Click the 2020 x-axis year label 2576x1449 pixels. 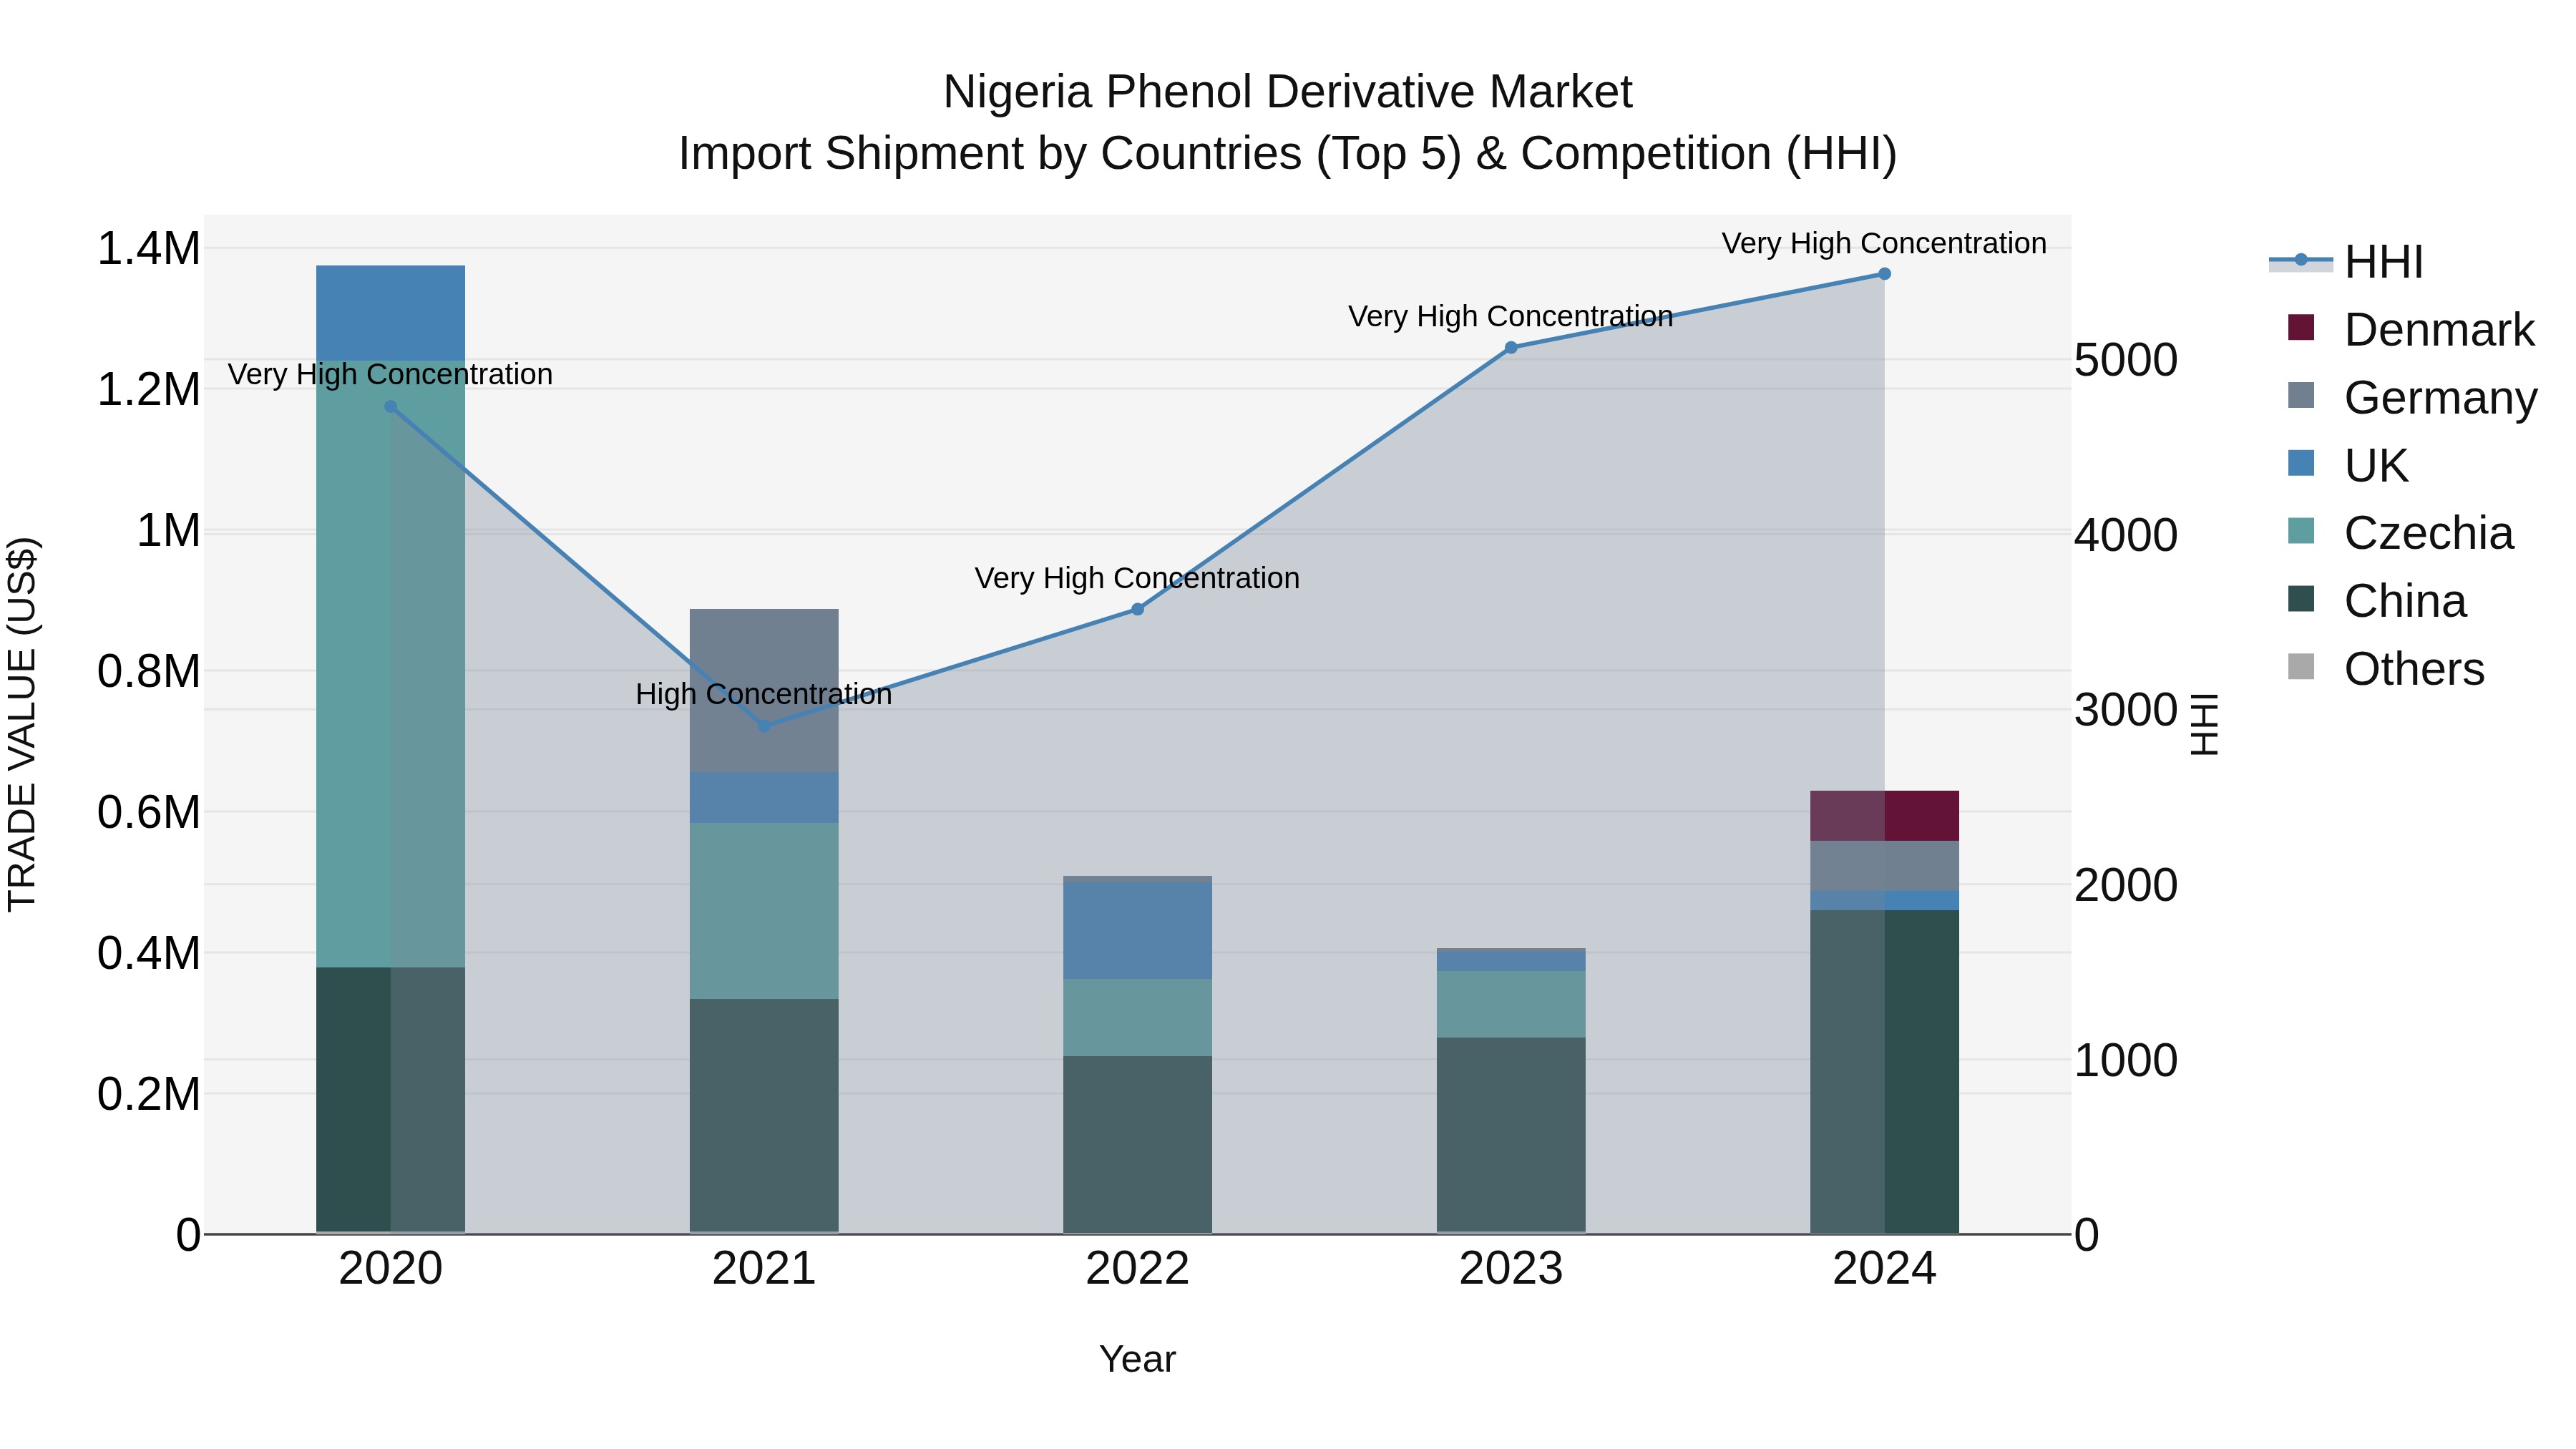[x=391, y=1268]
